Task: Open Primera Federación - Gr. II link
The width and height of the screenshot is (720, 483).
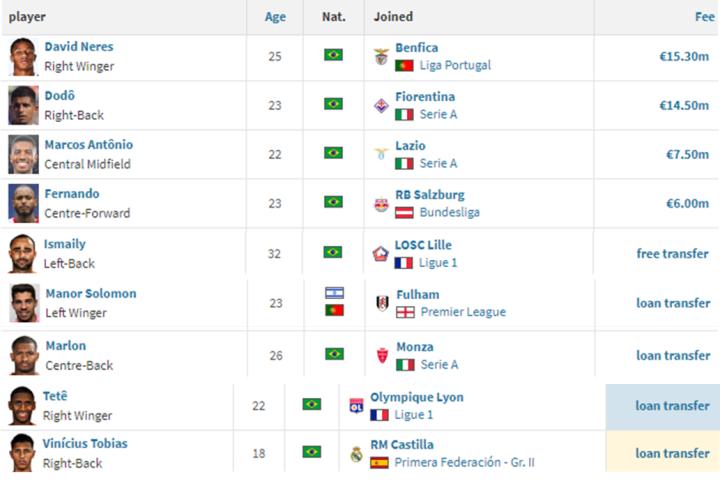Action: tap(464, 462)
